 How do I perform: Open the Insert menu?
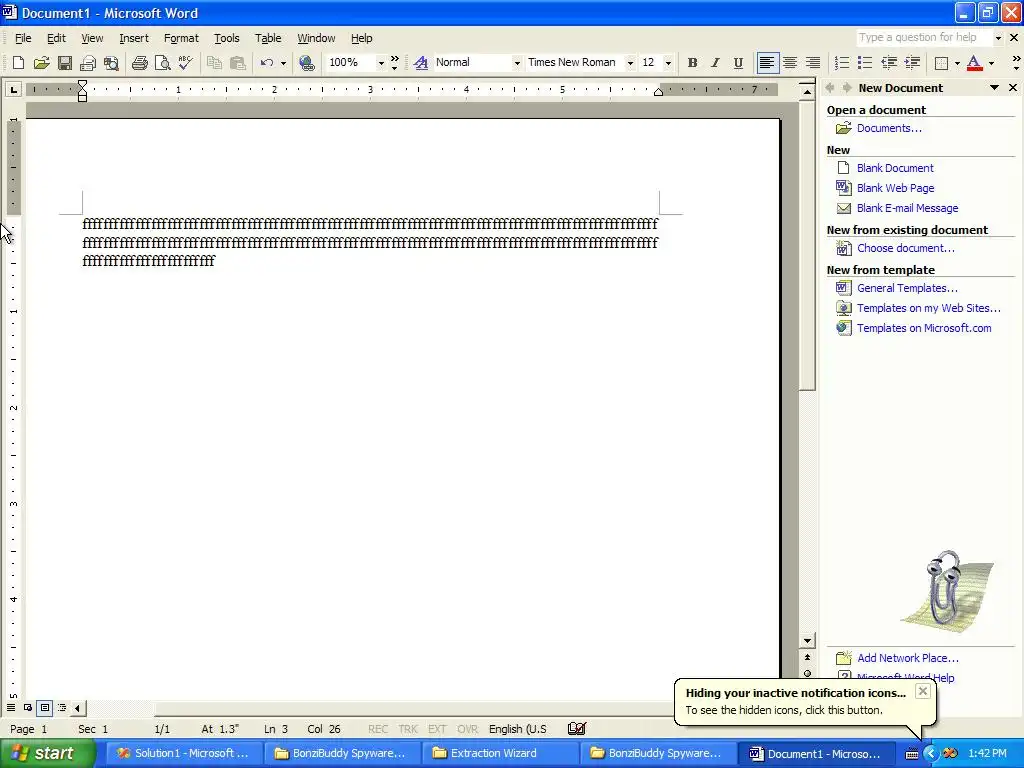coord(134,38)
